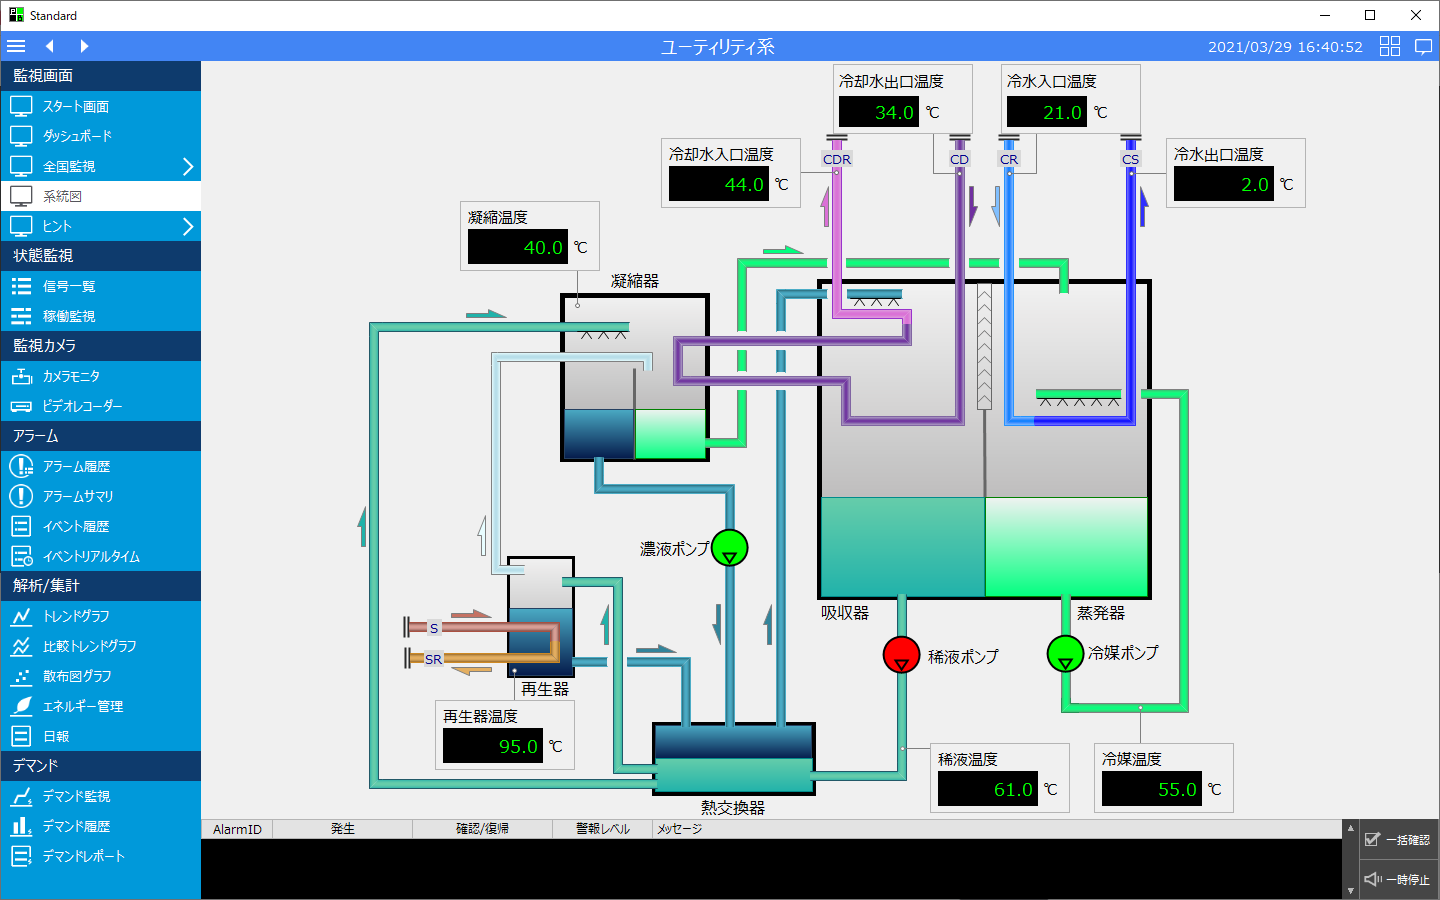Open エネルギー管理 leaf icon
The width and height of the screenshot is (1440, 900).
point(21,706)
